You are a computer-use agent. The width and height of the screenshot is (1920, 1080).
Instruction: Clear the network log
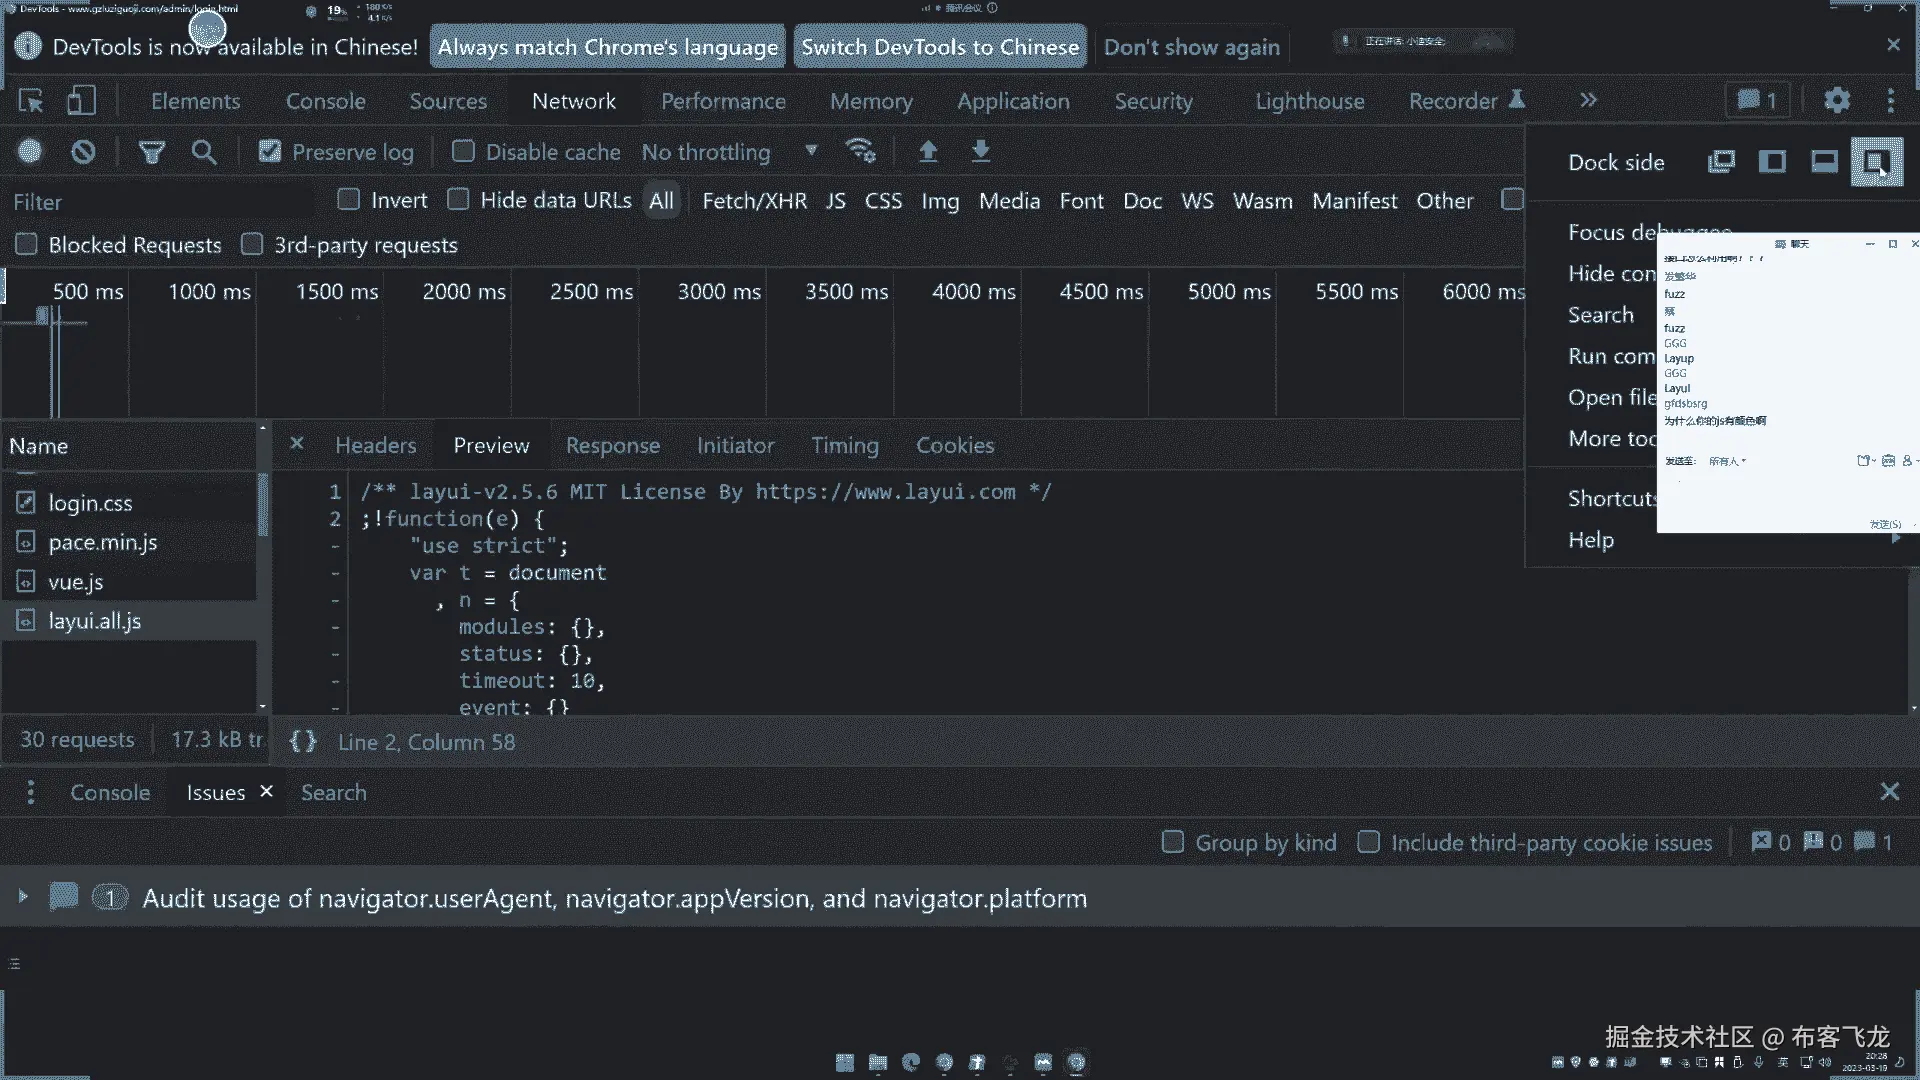pyautogui.click(x=83, y=151)
